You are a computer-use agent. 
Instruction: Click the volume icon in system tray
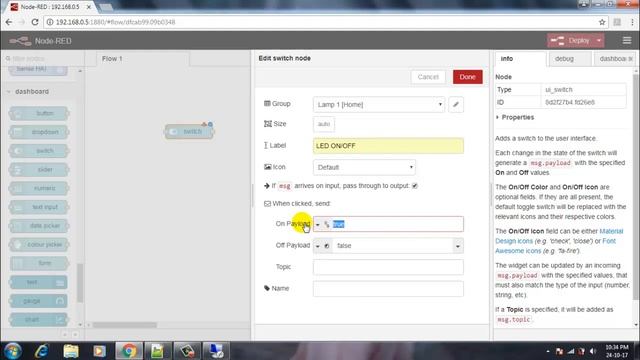click(x=593, y=351)
